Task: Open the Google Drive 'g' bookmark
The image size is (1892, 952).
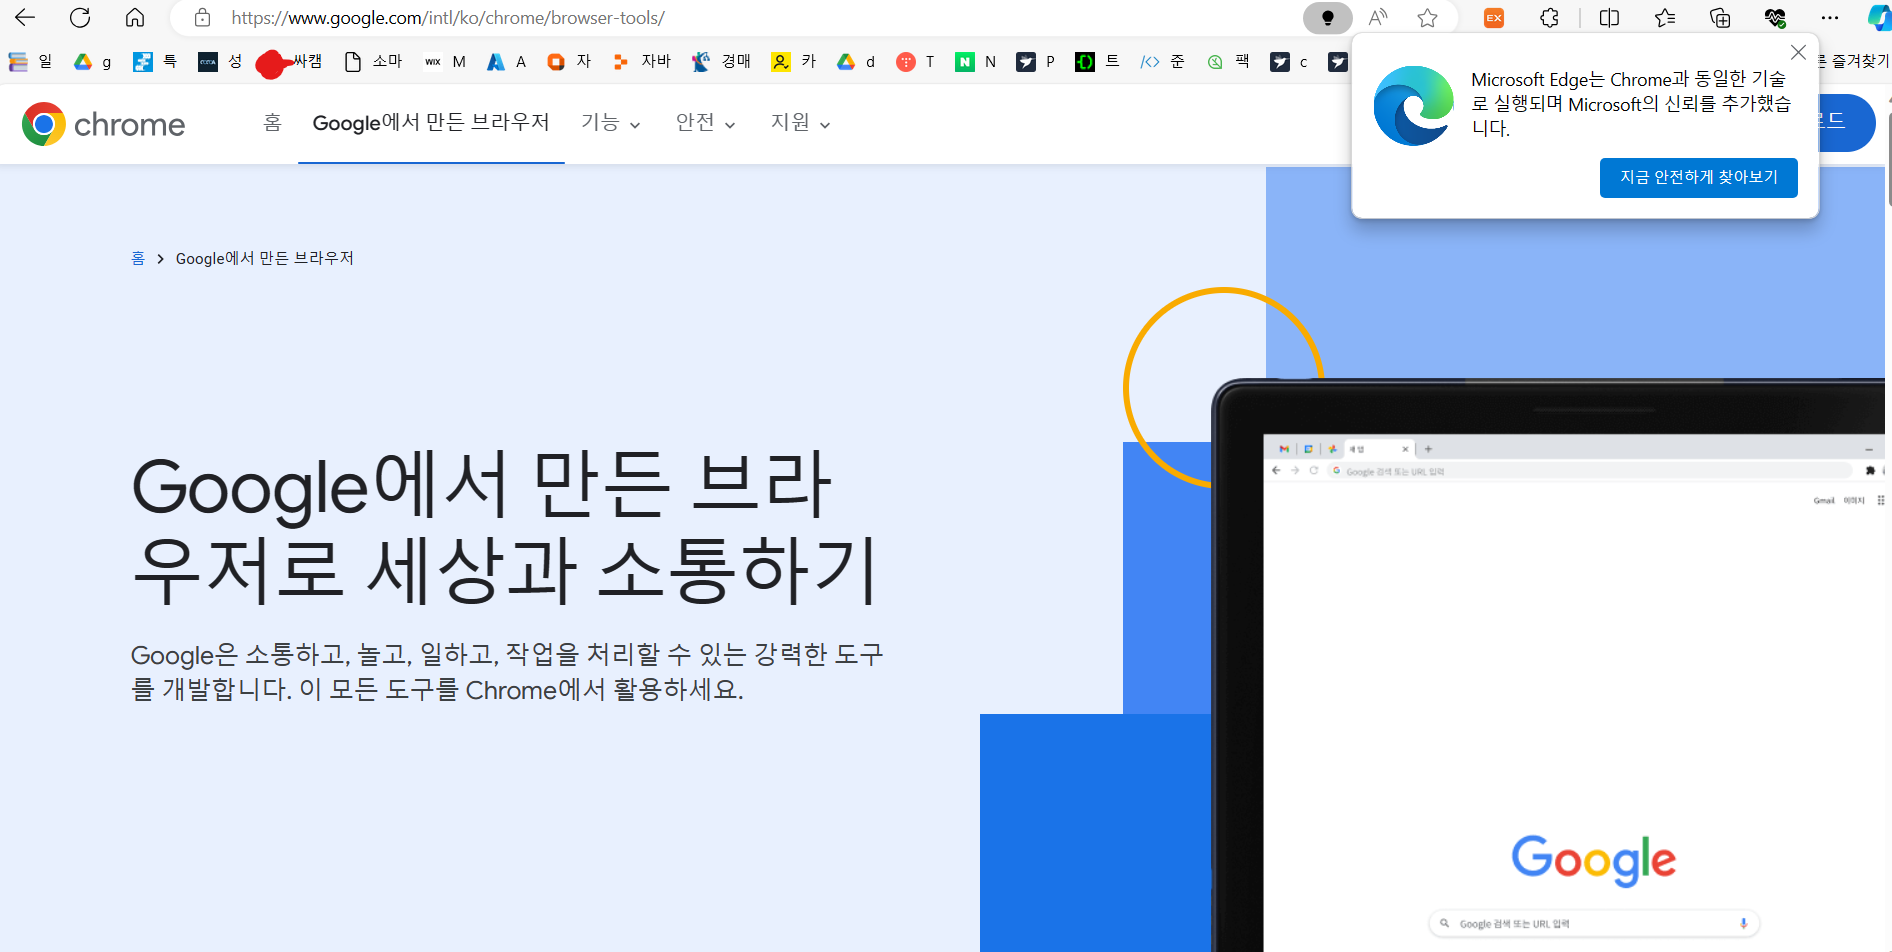Action: click(x=93, y=62)
